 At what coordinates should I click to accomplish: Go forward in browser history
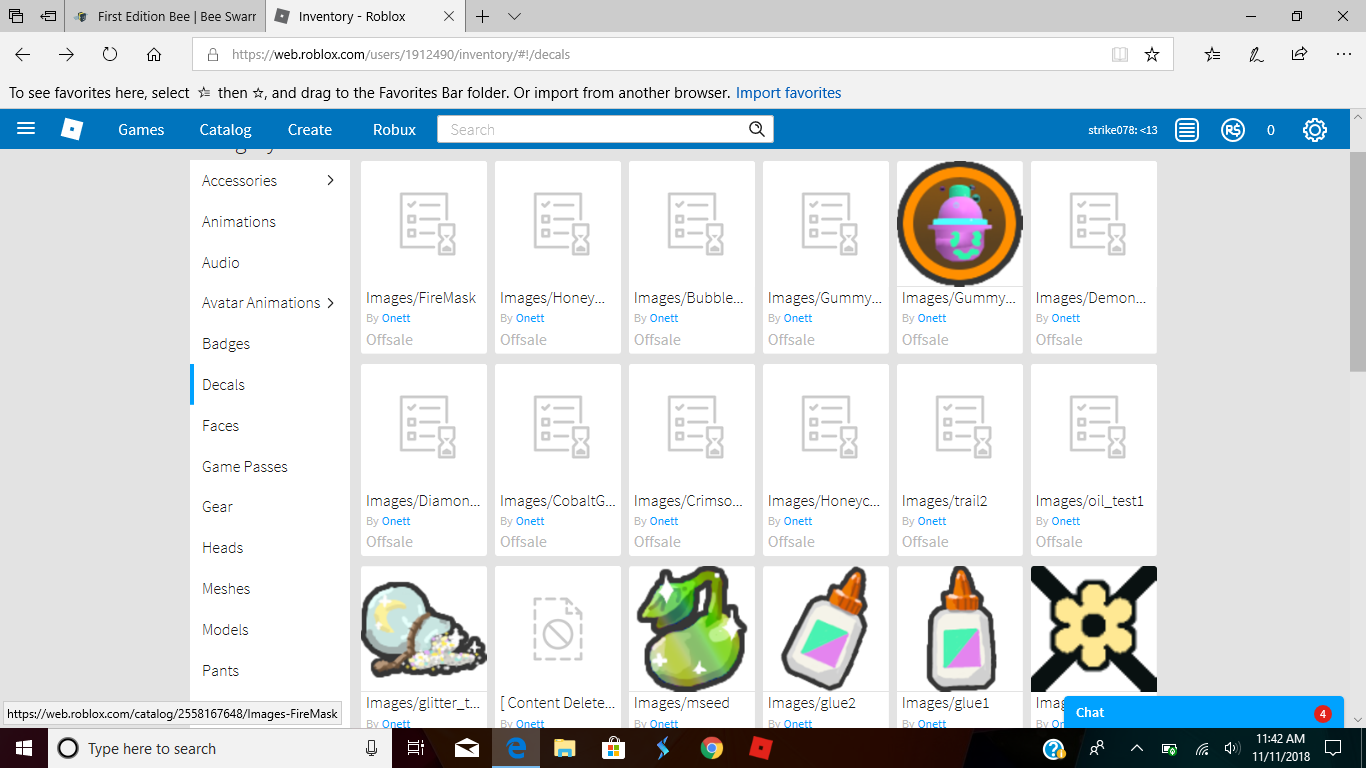click(67, 55)
